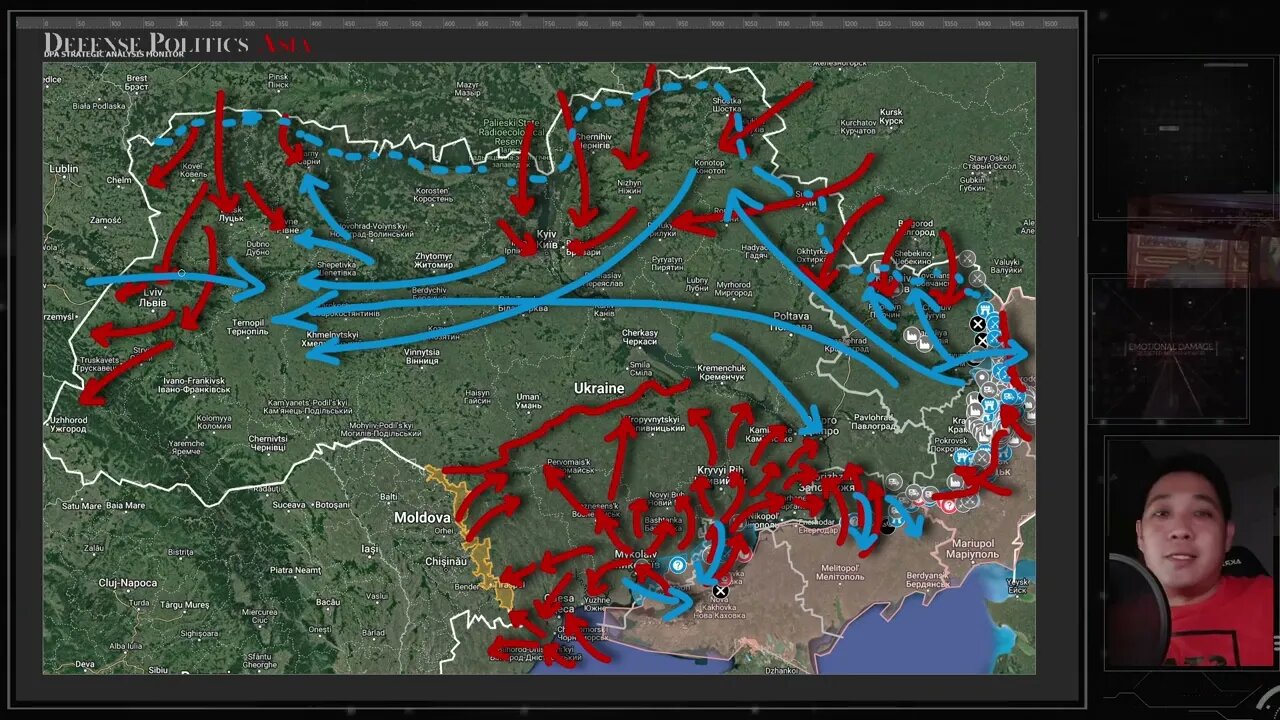Click the Kursk city label
This screenshot has width=1280, height=720.
(x=890, y=116)
